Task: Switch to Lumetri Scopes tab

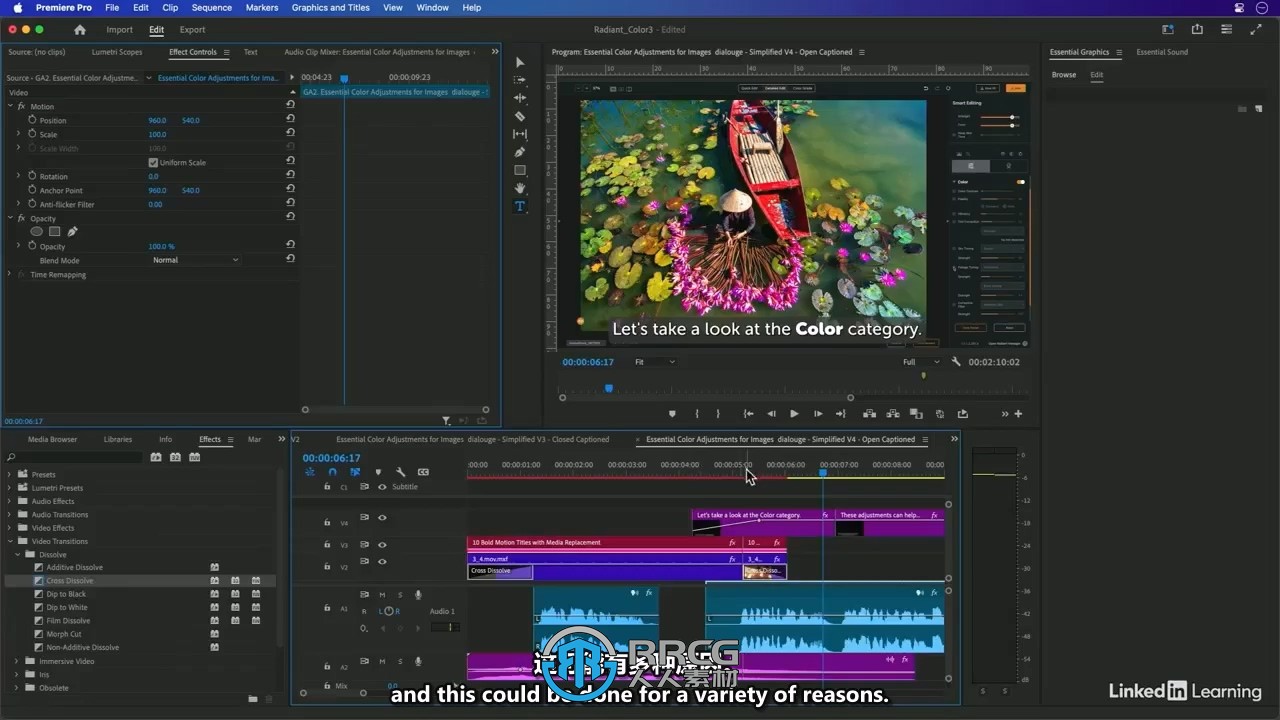Action: click(x=117, y=52)
